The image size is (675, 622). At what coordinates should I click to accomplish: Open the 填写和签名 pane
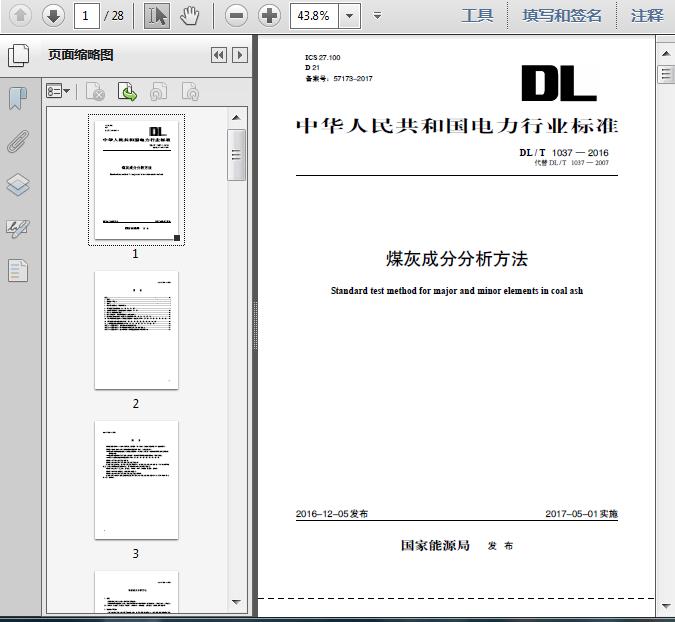(x=562, y=16)
